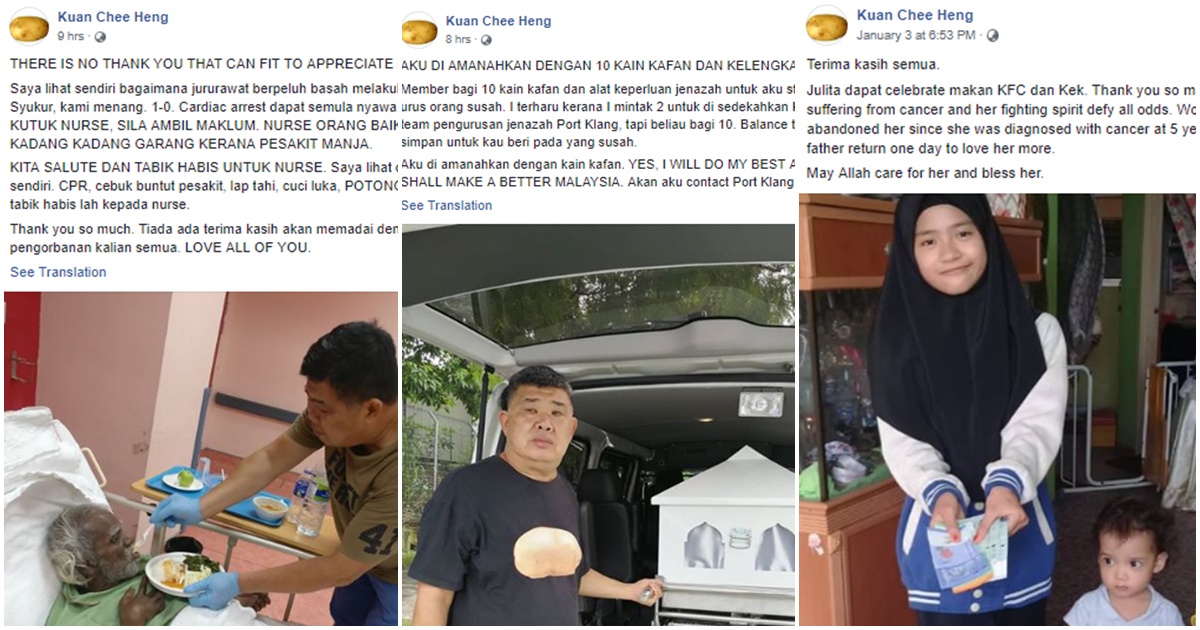Open the 8 hrs timestamp link

coord(458,40)
